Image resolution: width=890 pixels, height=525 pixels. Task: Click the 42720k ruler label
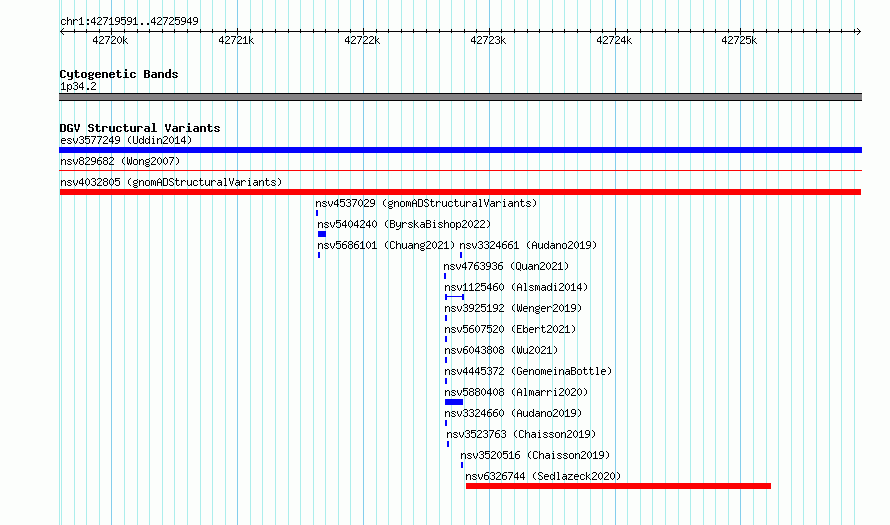point(110,40)
